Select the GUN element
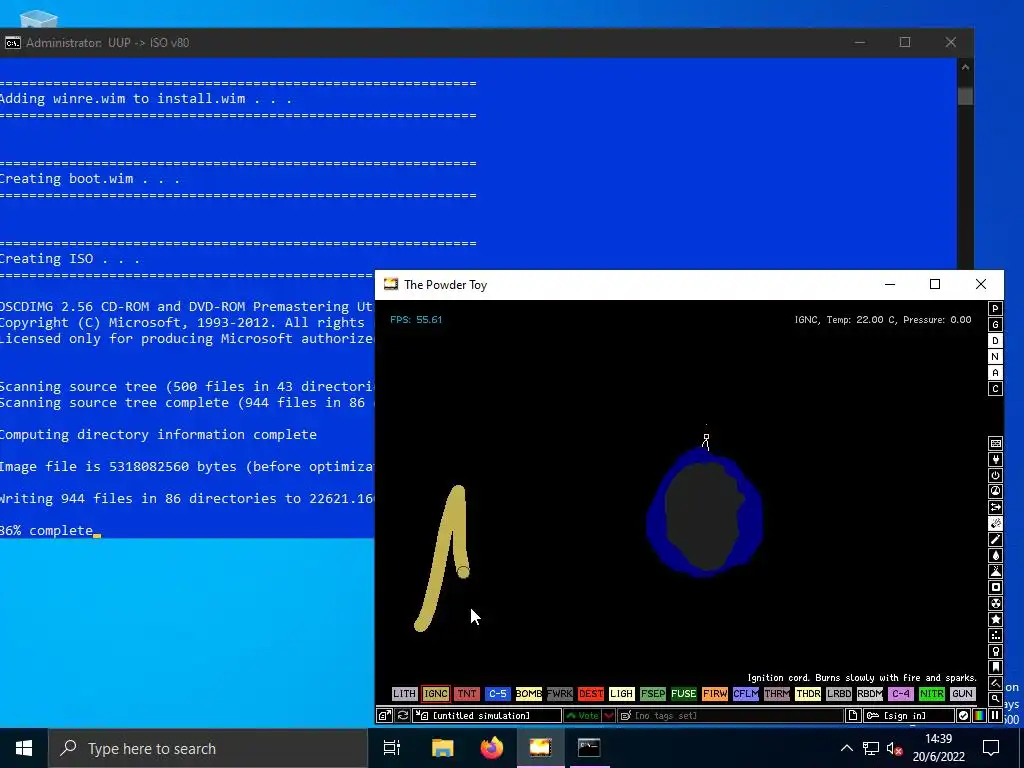This screenshot has height=768, width=1024. click(x=963, y=694)
